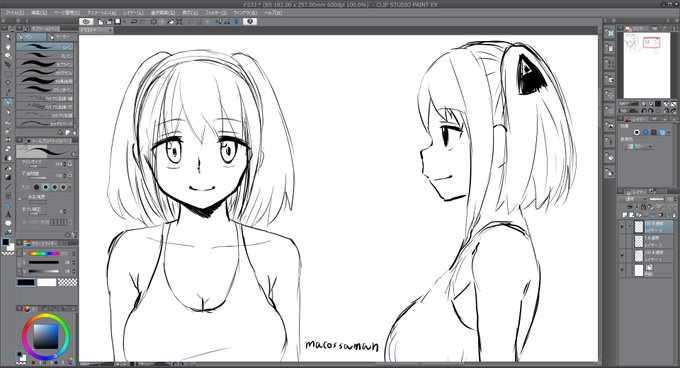Screen dimensions: 680x368
Task: Adjust the Hue rainbow slider
Action: pos(43,253)
